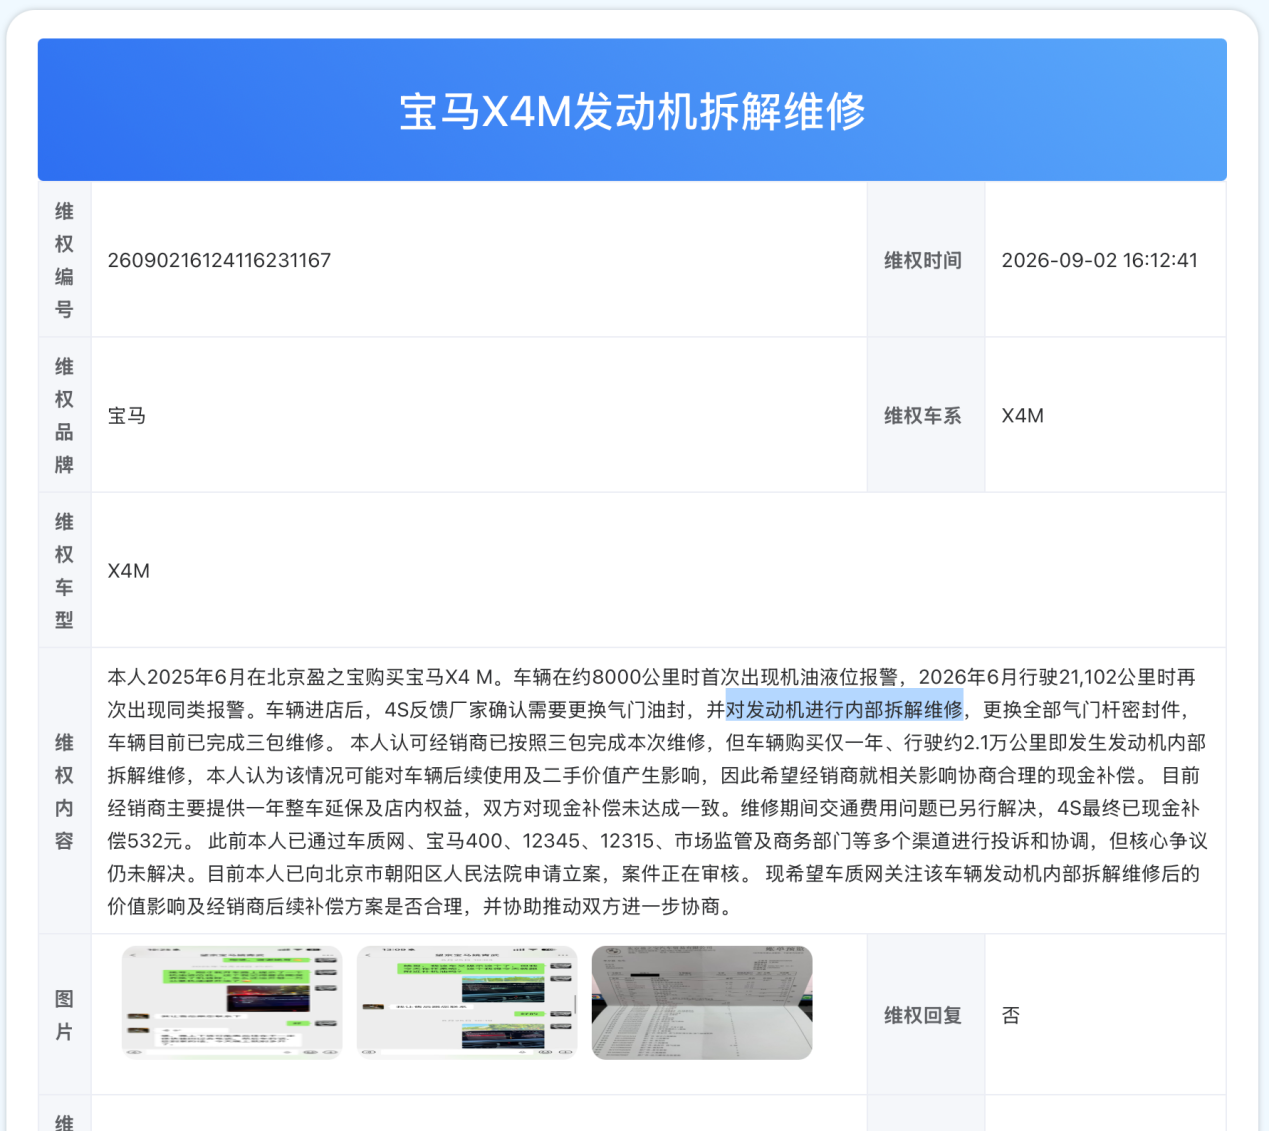Screen dimensions: 1269x1131
Task: Open the second chat screenshot thumbnail
Action: click(x=467, y=1002)
